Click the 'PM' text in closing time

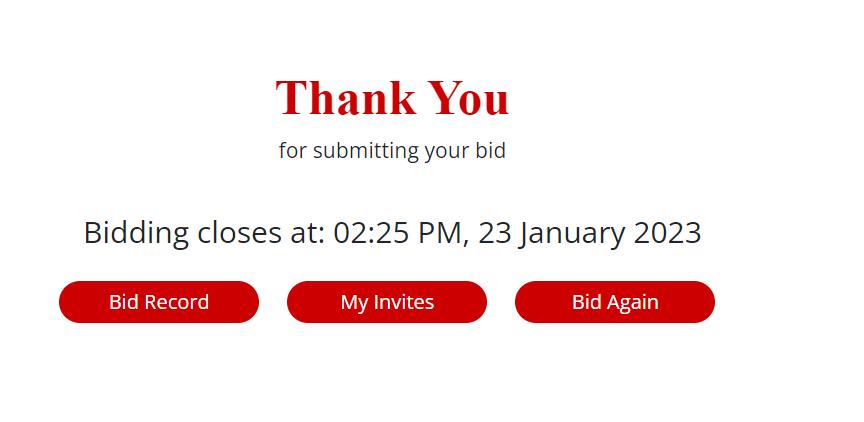coord(438,233)
